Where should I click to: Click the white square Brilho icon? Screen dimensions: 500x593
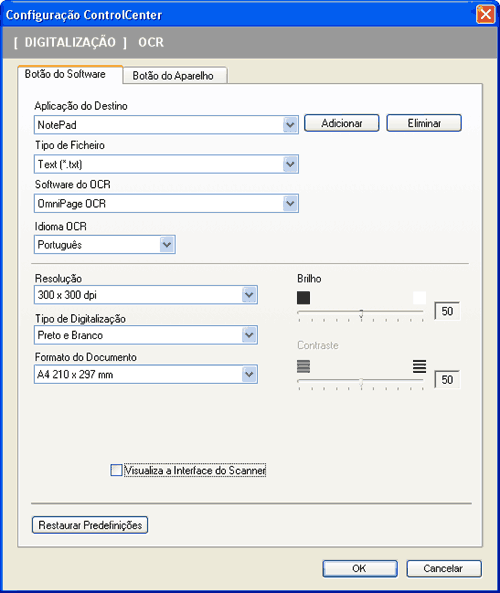(419, 298)
